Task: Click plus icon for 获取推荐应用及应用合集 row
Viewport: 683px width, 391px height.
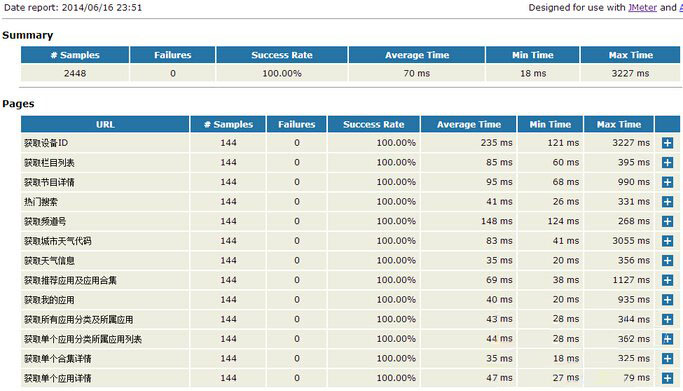Action: click(667, 280)
